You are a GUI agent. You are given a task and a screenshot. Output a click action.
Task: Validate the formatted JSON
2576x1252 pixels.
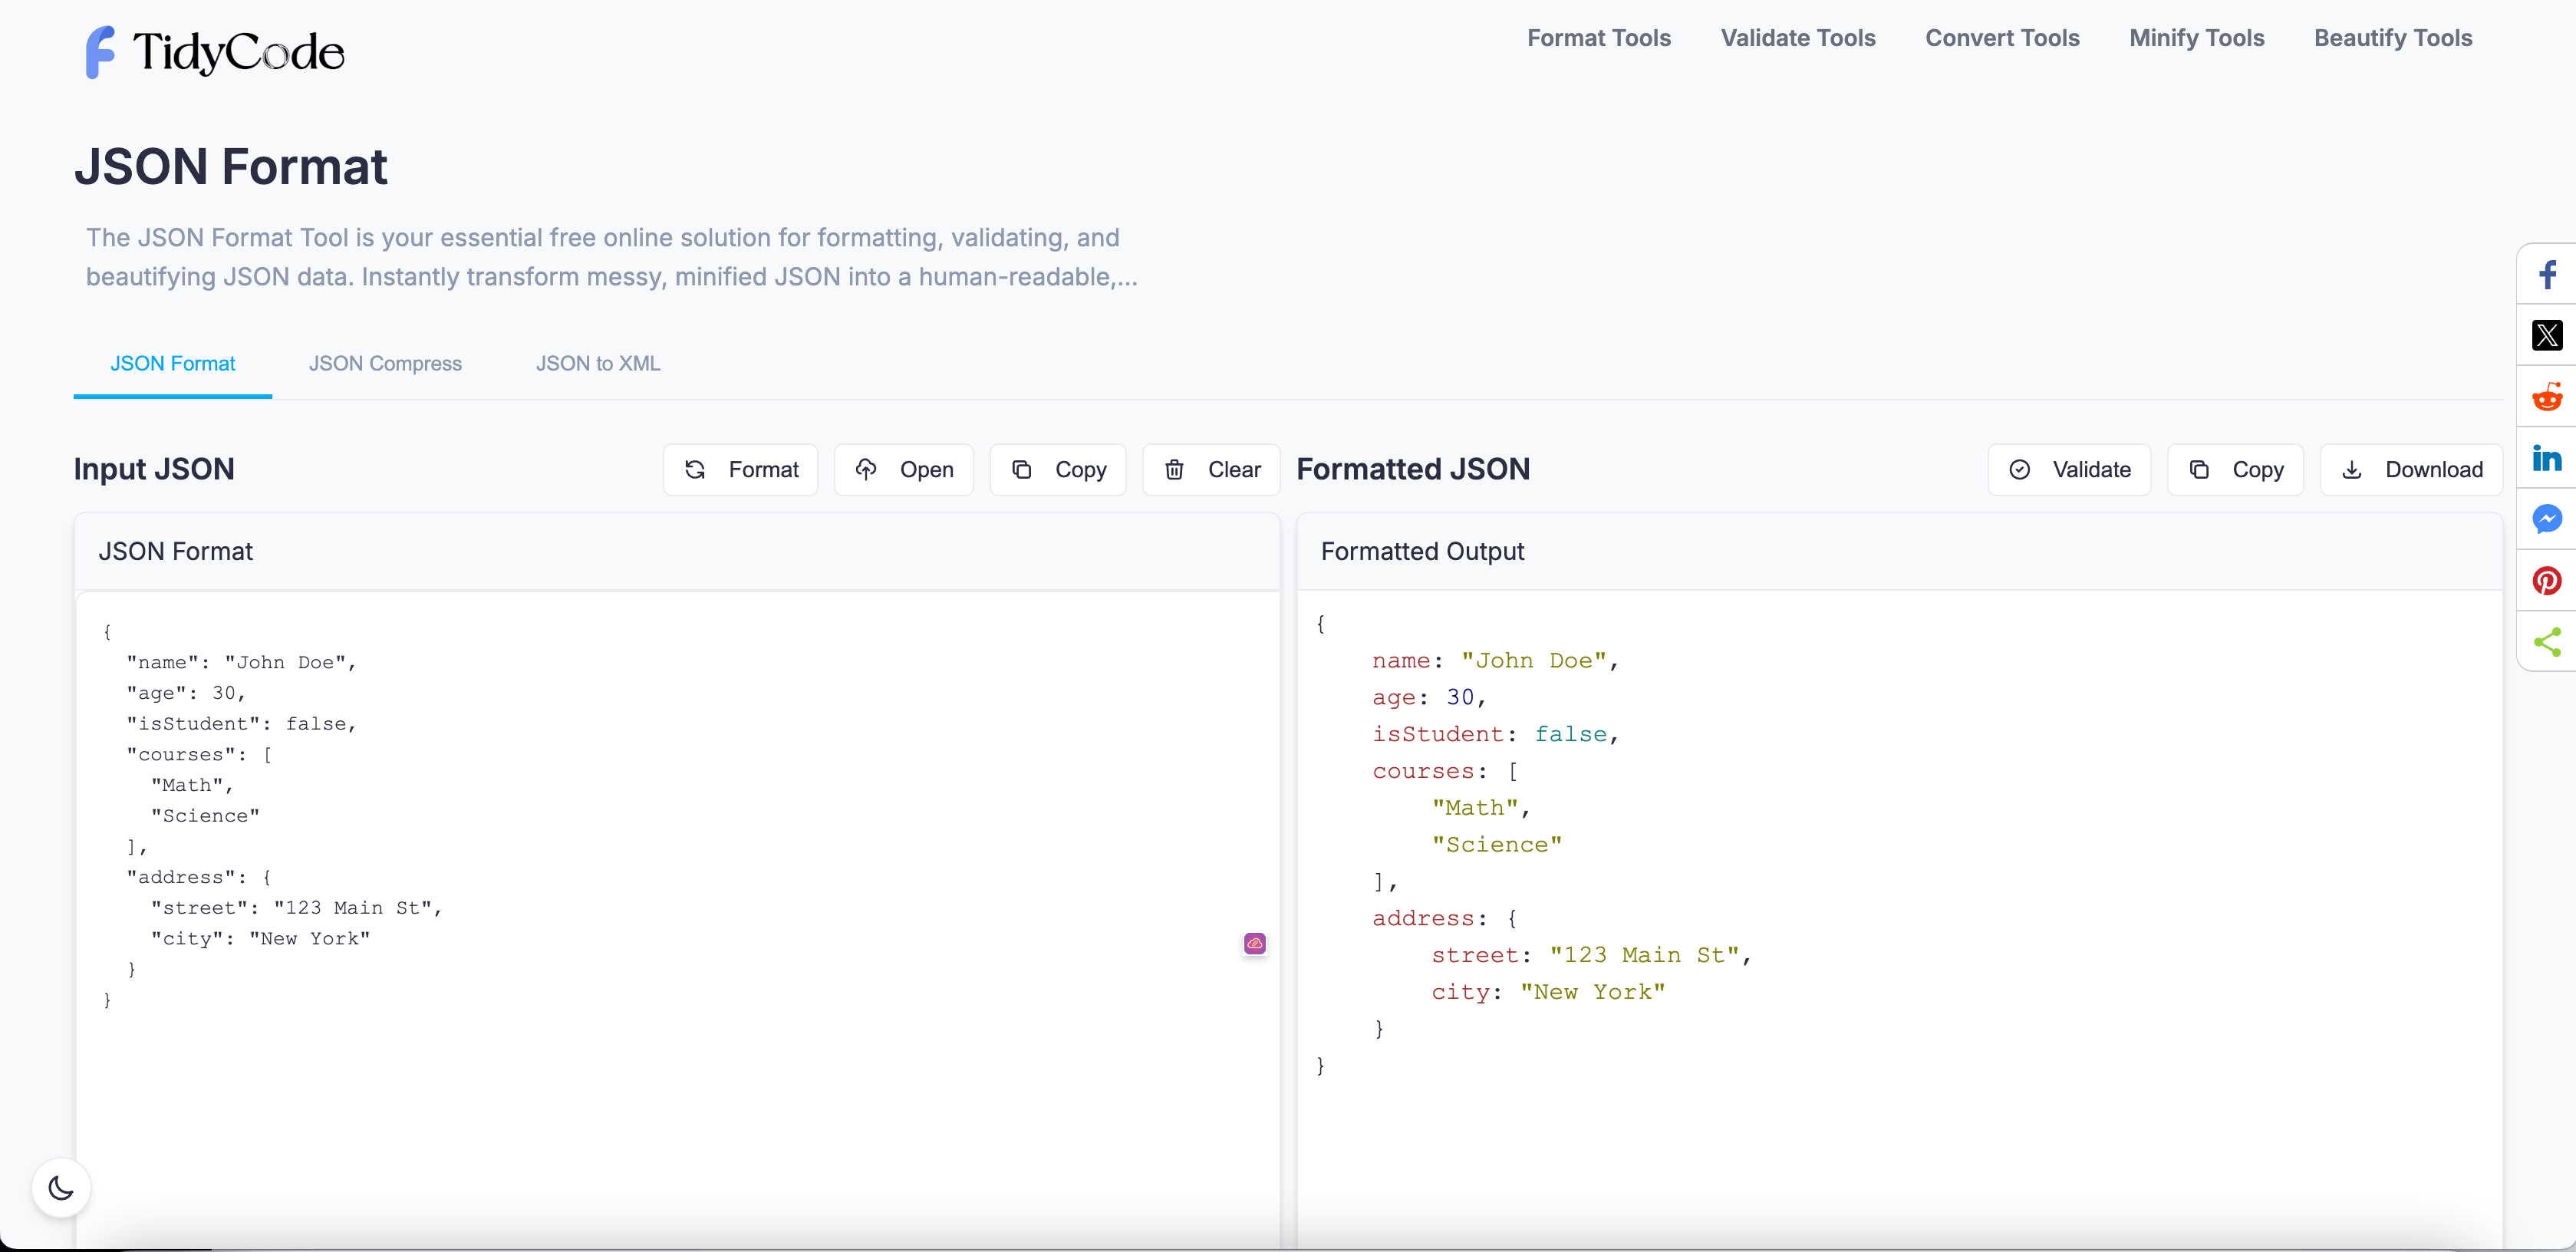(2069, 469)
